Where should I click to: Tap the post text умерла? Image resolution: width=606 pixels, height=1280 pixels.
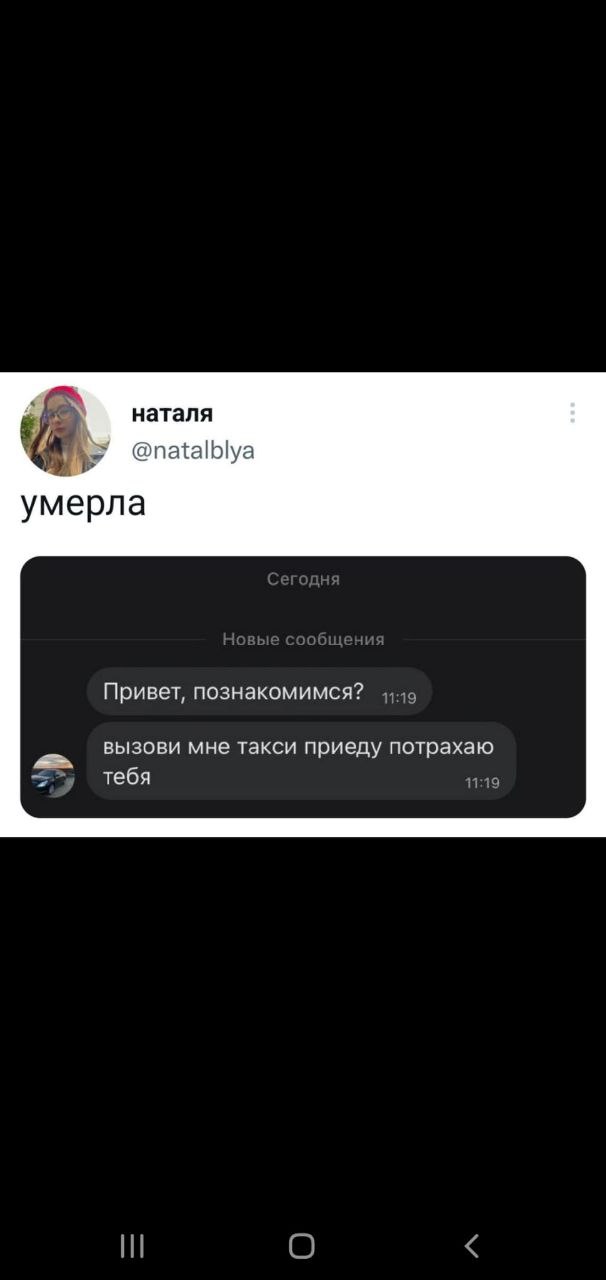click(84, 504)
